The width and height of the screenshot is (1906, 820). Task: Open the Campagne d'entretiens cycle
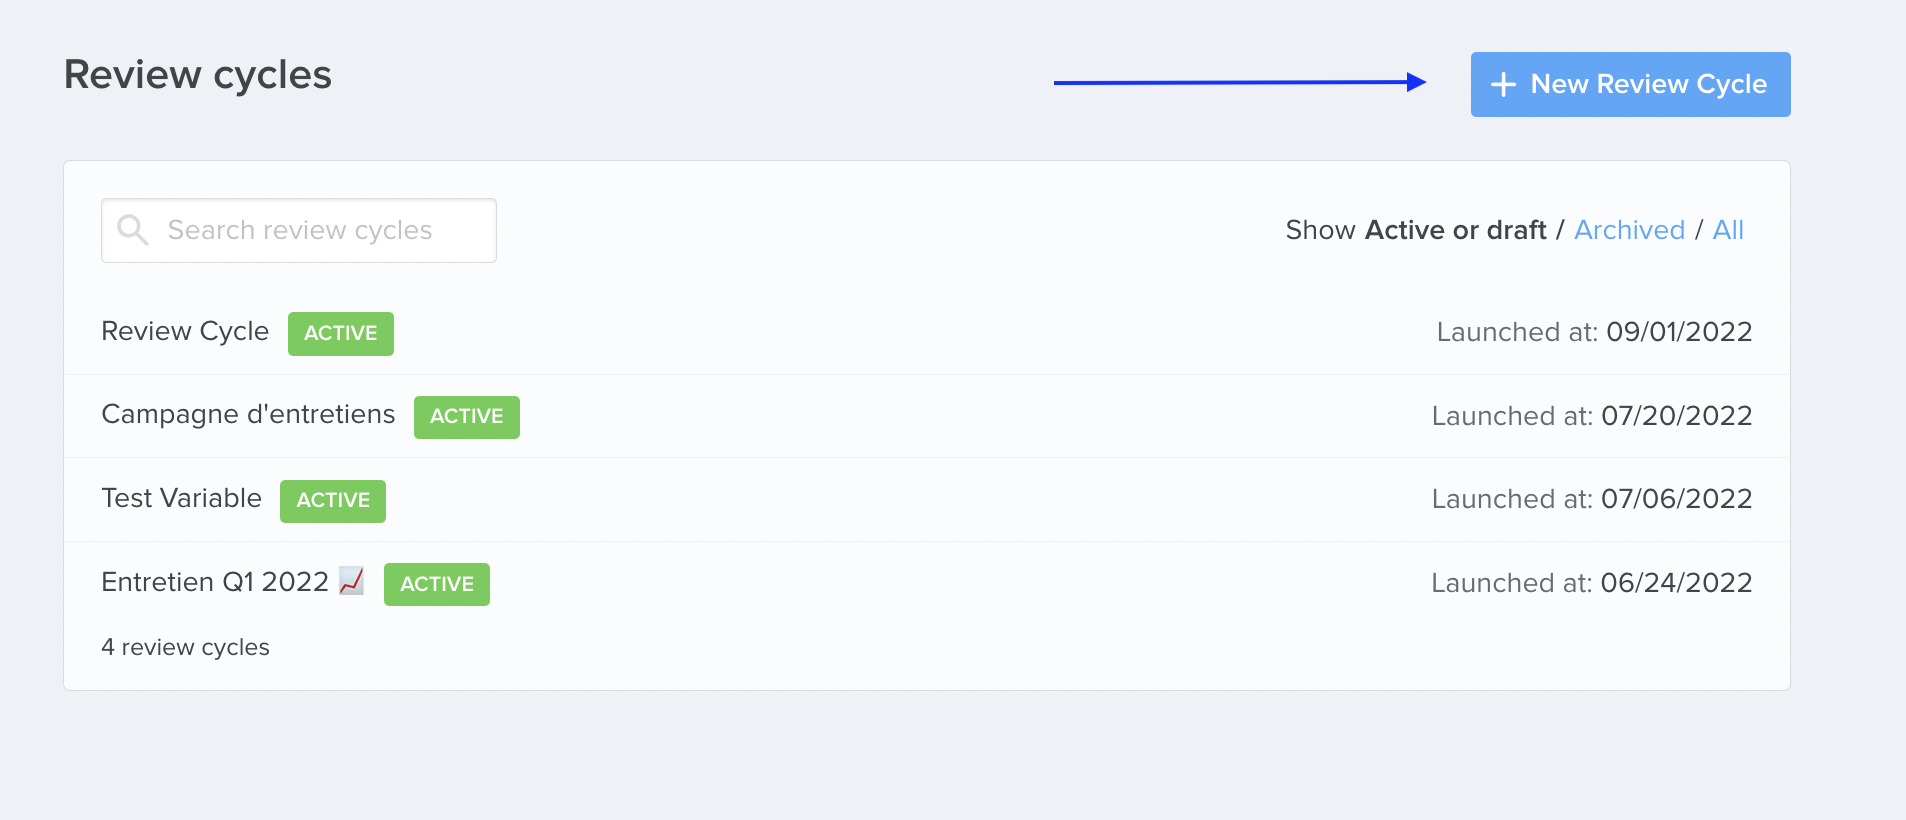tap(248, 414)
